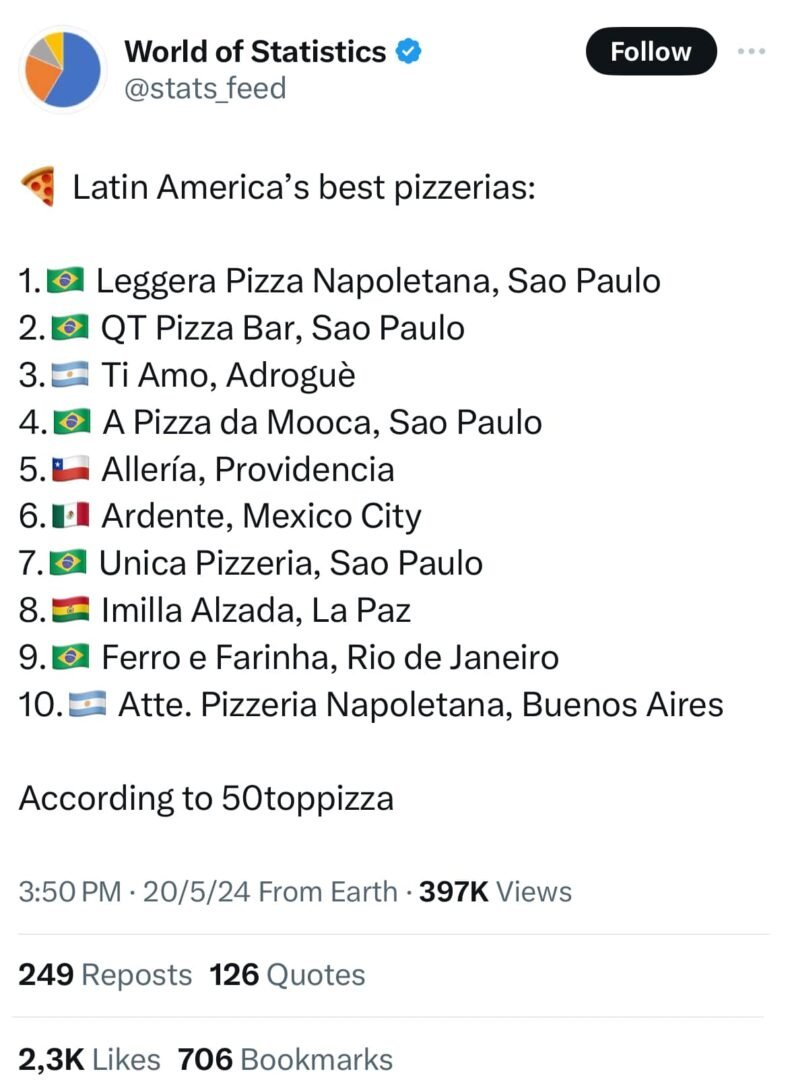Screen dimensions: 788x1080
Task: Click the World of Statistics profile avatar
Action: click(63, 68)
